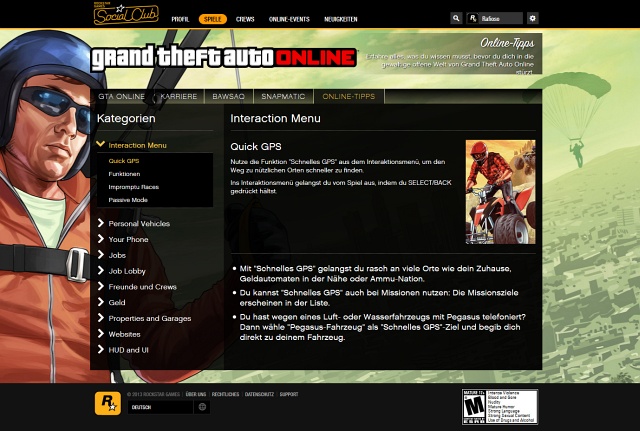Click the username field in the header
This screenshot has height=431, width=640.
(500, 18)
